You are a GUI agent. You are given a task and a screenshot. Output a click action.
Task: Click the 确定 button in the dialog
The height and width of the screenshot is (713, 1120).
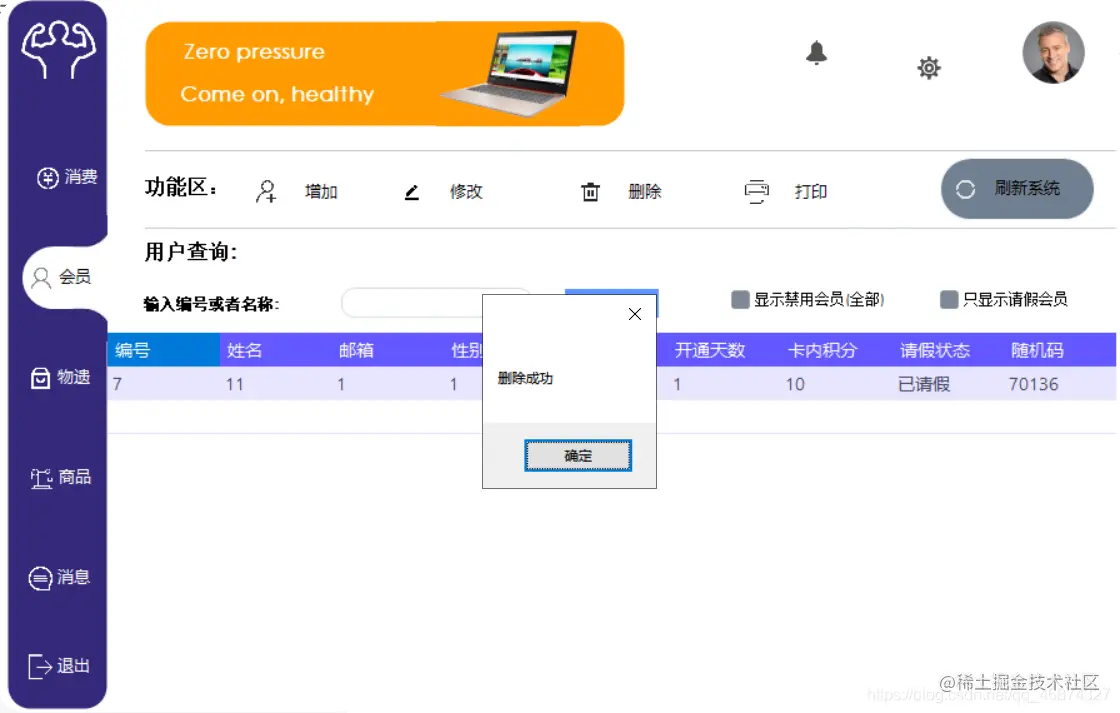(578, 455)
